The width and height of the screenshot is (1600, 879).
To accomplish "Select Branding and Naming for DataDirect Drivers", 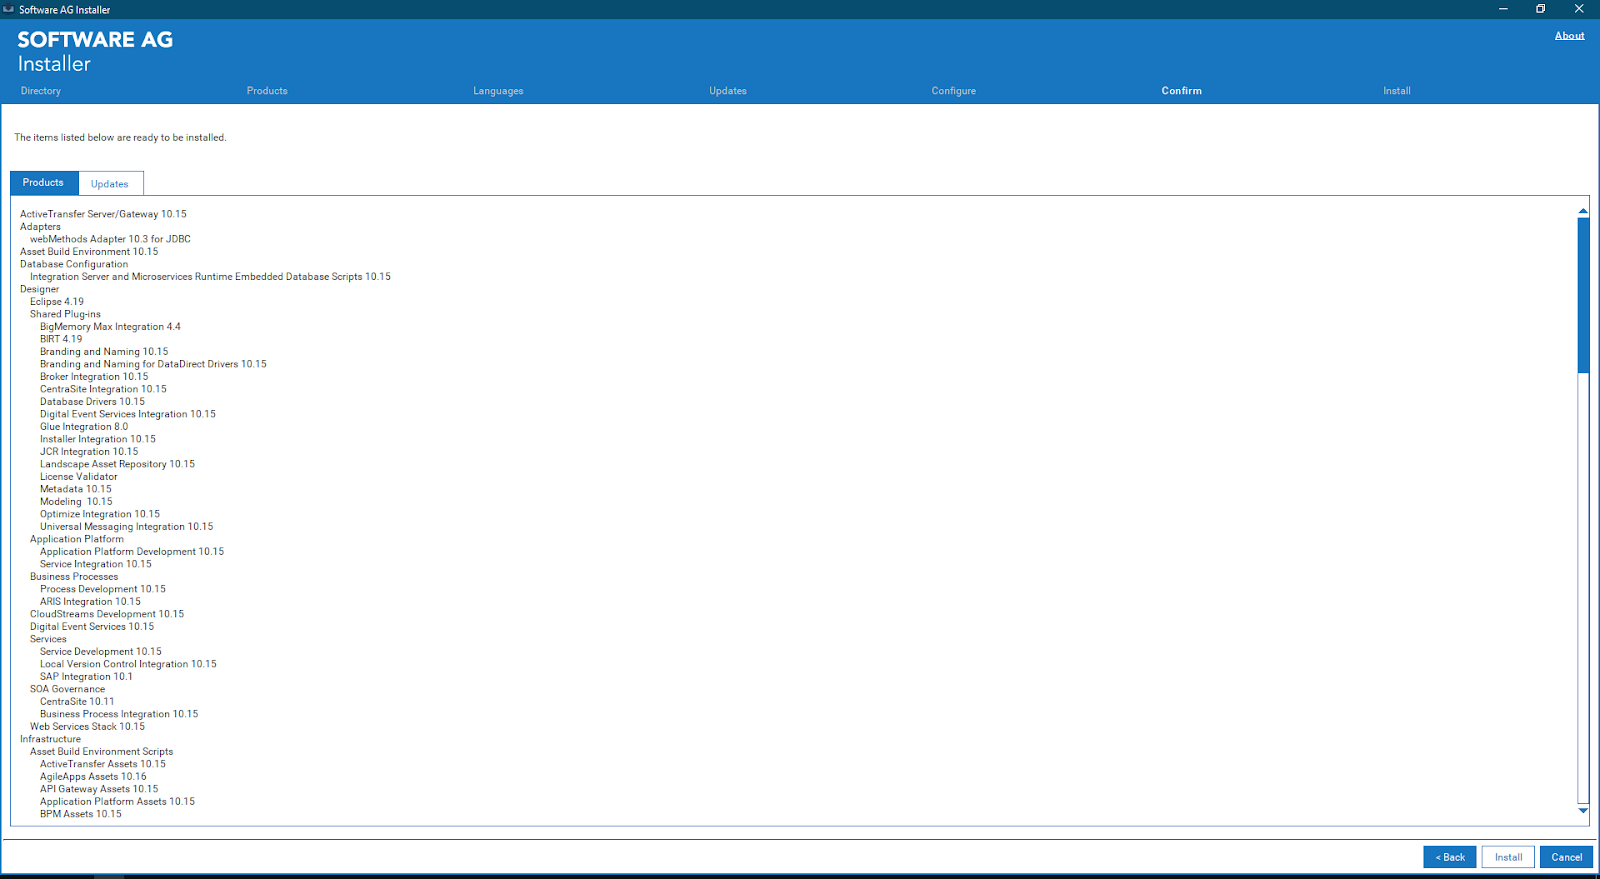I will click(x=153, y=364).
